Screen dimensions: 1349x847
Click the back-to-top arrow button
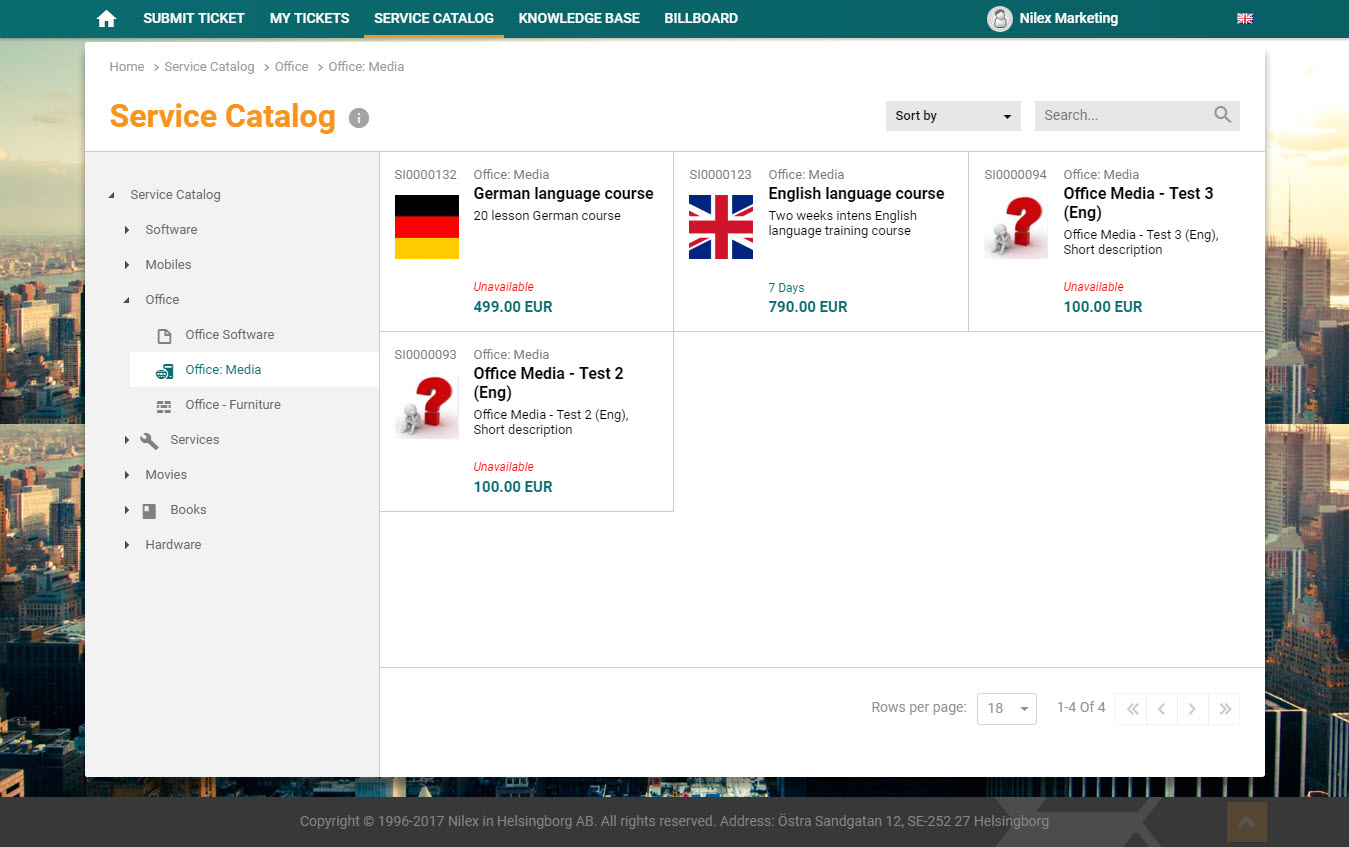coord(1247,822)
